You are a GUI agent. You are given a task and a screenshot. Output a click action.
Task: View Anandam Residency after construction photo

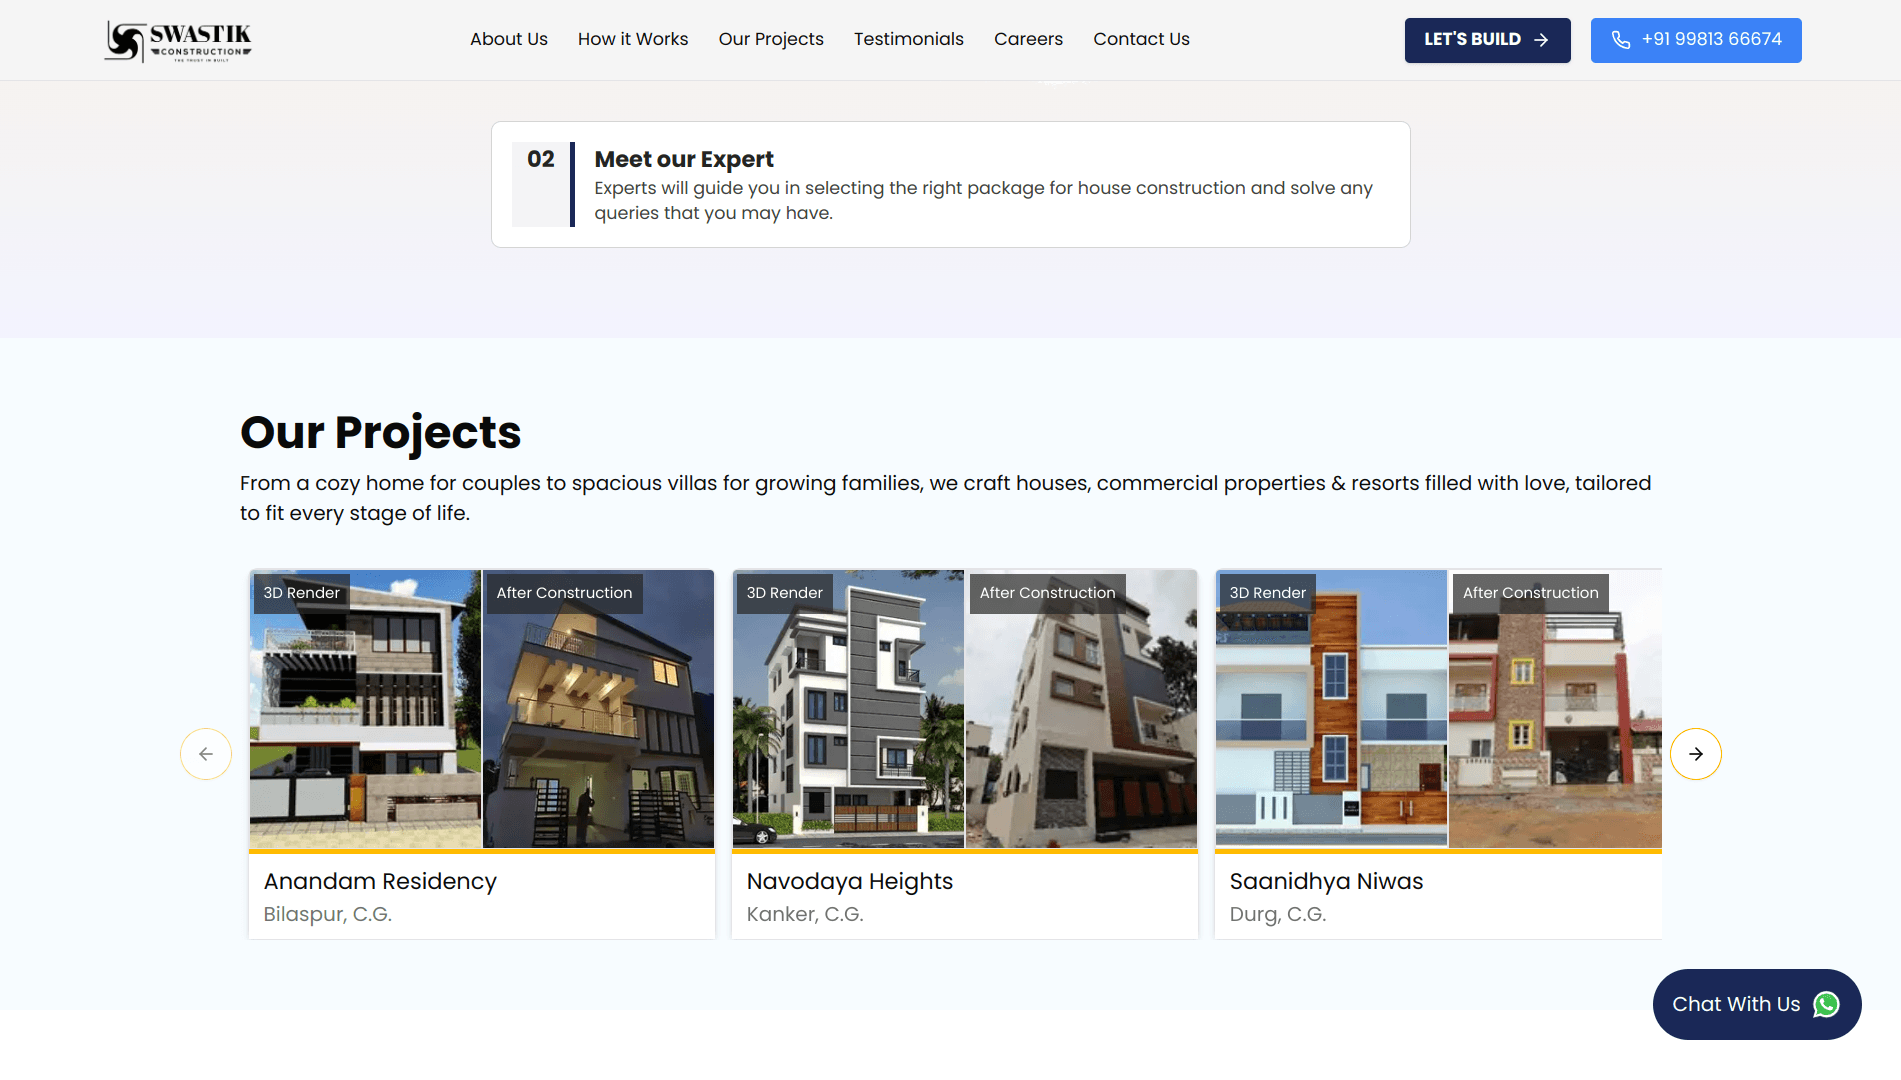click(x=598, y=710)
